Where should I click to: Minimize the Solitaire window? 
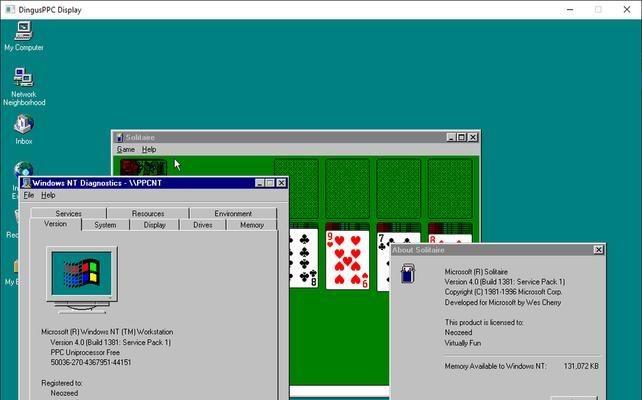[451, 137]
